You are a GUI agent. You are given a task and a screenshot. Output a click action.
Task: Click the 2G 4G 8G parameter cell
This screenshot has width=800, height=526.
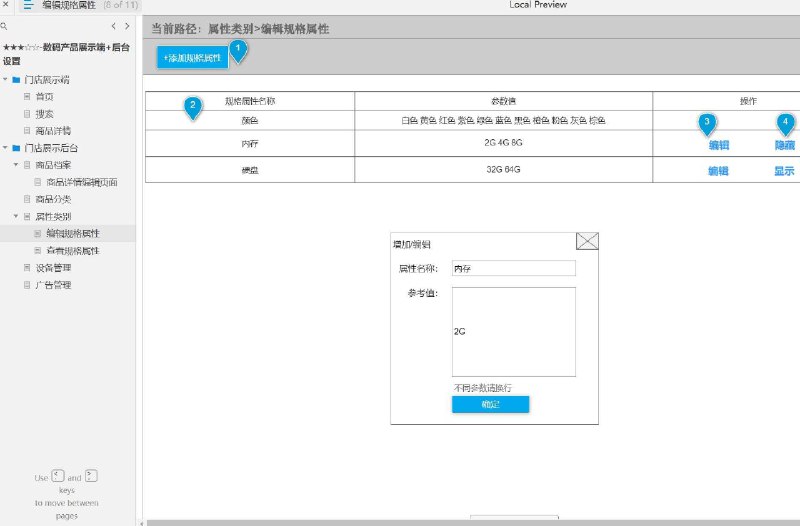click(504, 143)
